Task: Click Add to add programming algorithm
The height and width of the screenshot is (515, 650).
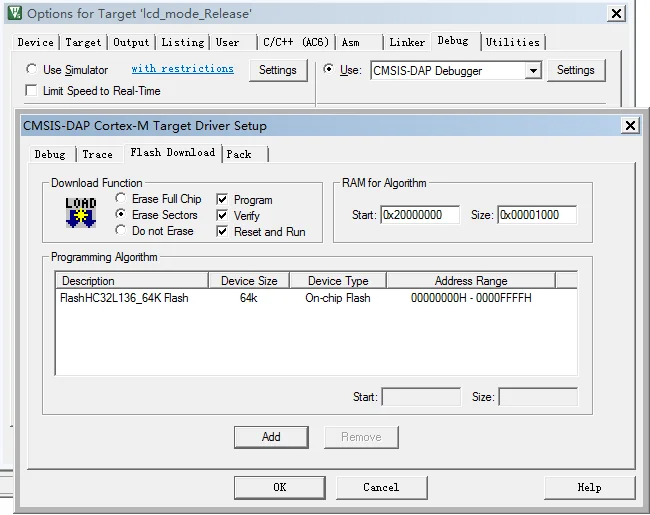Action: 271,437
